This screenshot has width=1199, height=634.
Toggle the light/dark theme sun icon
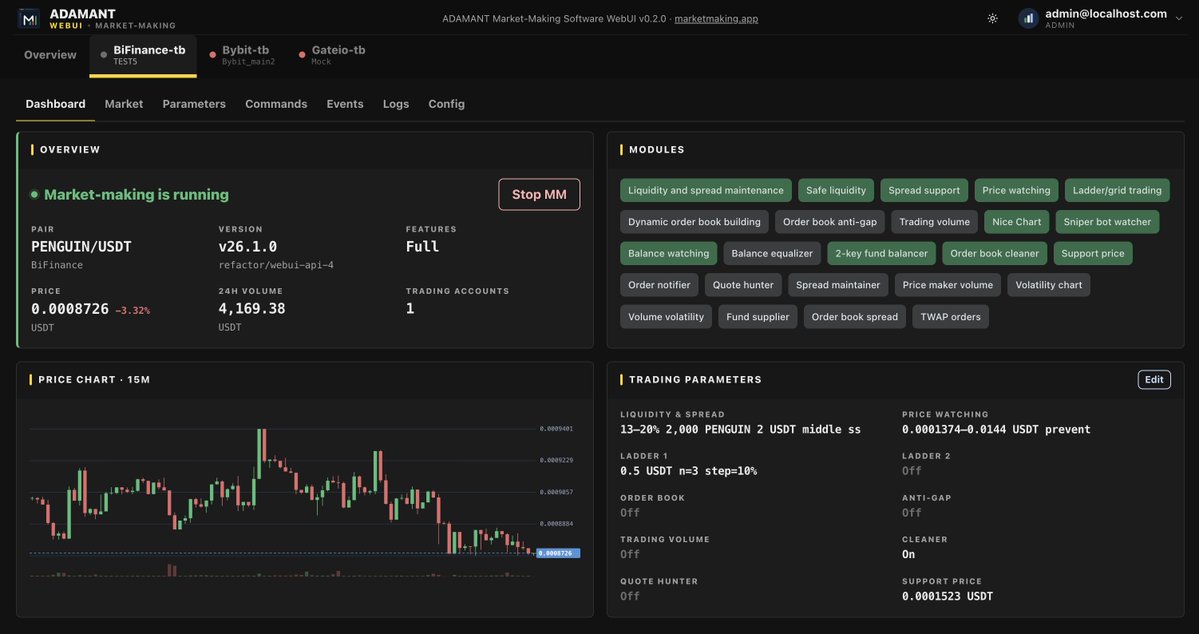click(x=993, y=18)
